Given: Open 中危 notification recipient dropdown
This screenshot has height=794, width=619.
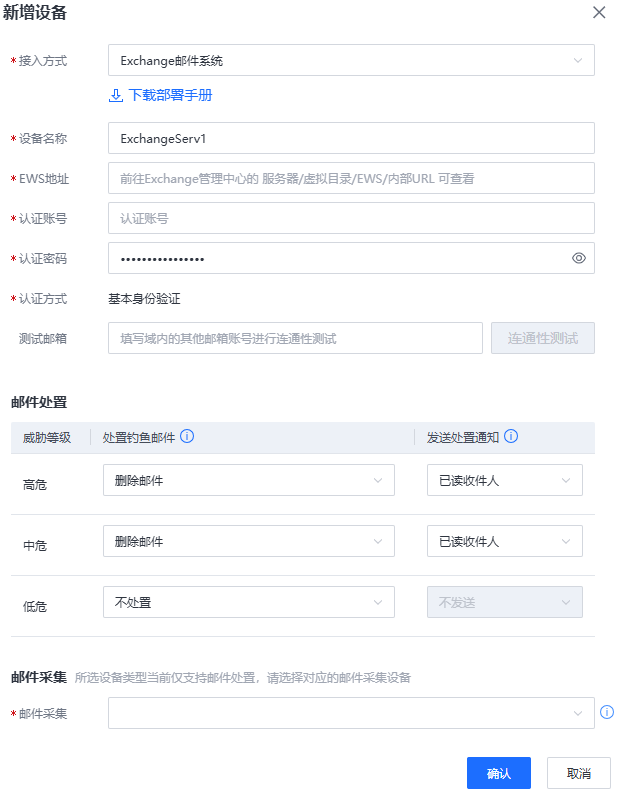Looking at the screenshot, I should tap(504, 542).
